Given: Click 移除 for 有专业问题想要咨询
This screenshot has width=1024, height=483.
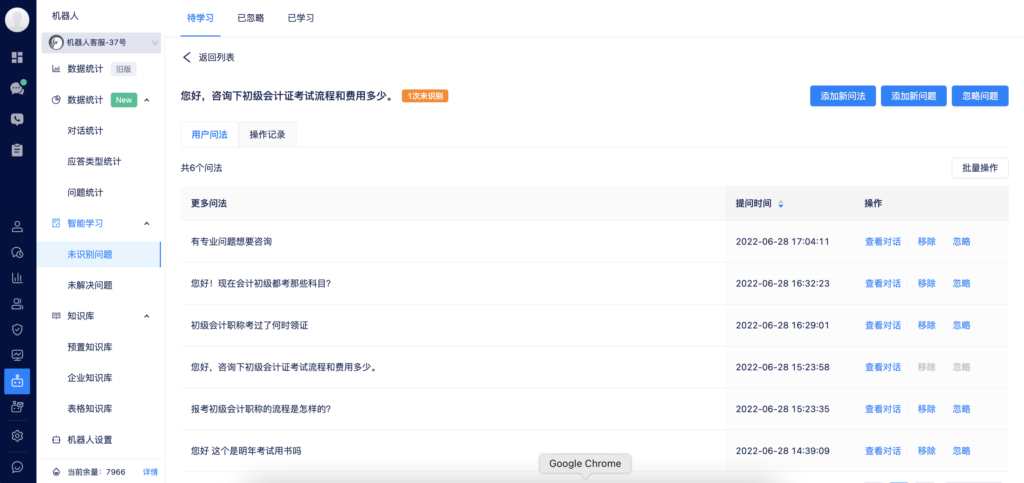Looking at the screenshot, I should (x=926, y=242).
